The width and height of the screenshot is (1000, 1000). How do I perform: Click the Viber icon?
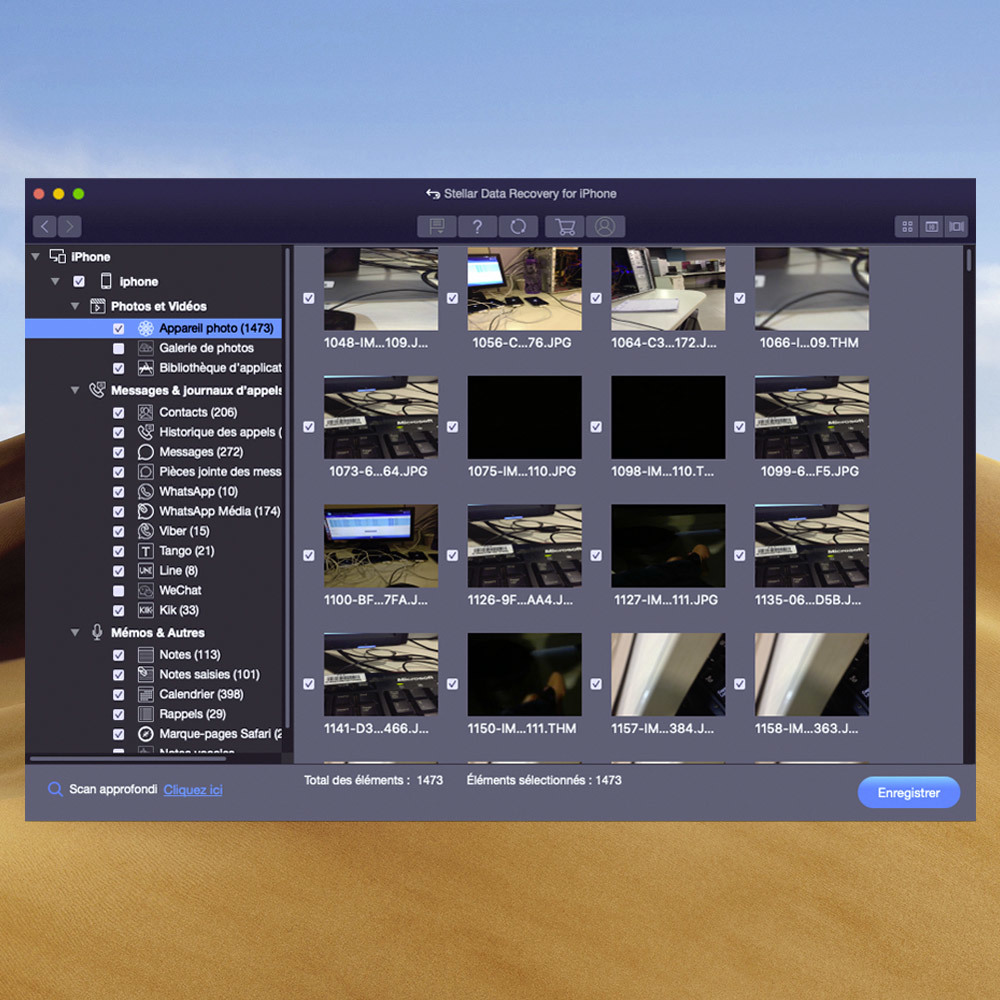tap(145, 531)
